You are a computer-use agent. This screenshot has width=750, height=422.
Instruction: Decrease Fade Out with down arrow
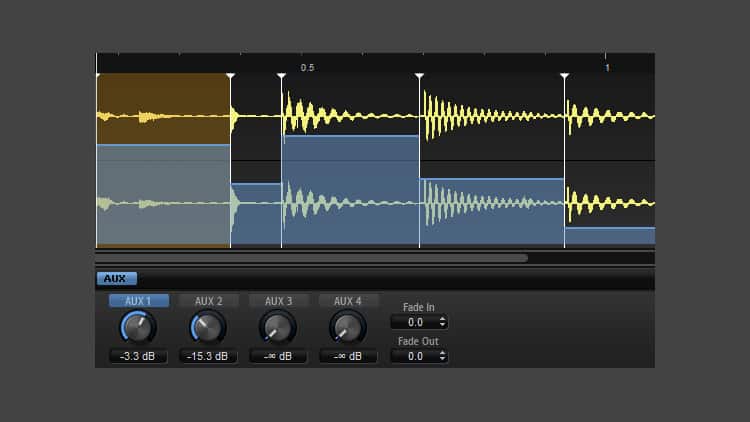pos(442,360)
